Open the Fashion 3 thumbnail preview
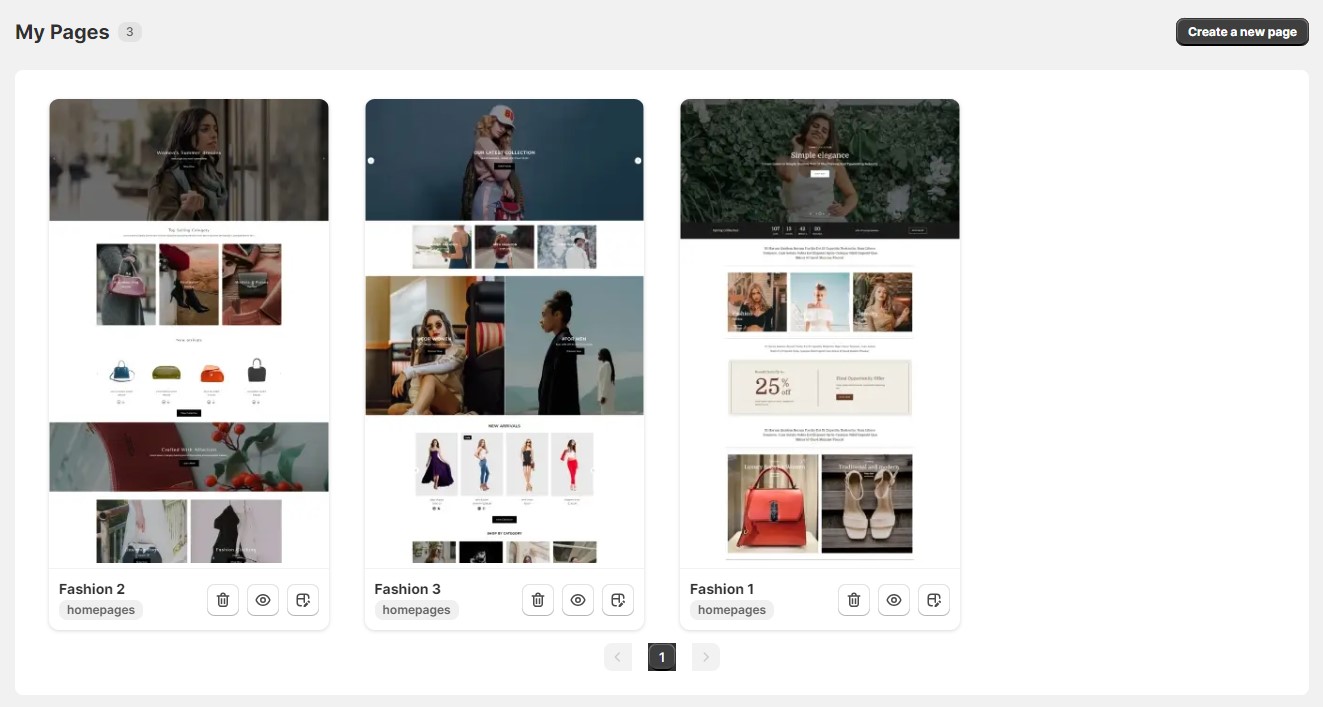The height and width of the screenshot is (707, 1323). pos(504,330)
